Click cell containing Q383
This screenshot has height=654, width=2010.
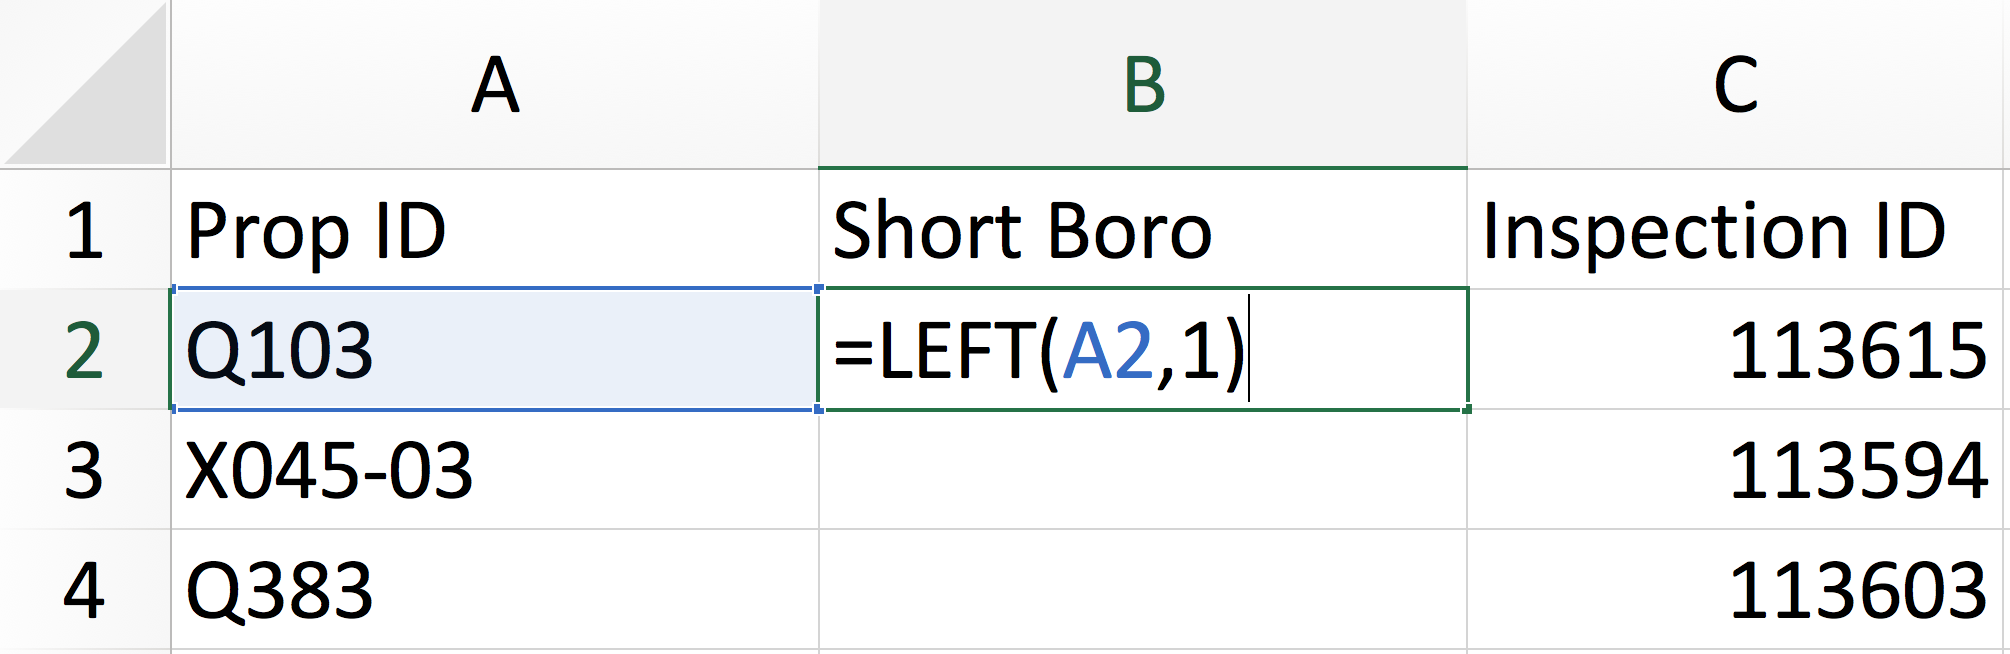[x=495, y=590]
